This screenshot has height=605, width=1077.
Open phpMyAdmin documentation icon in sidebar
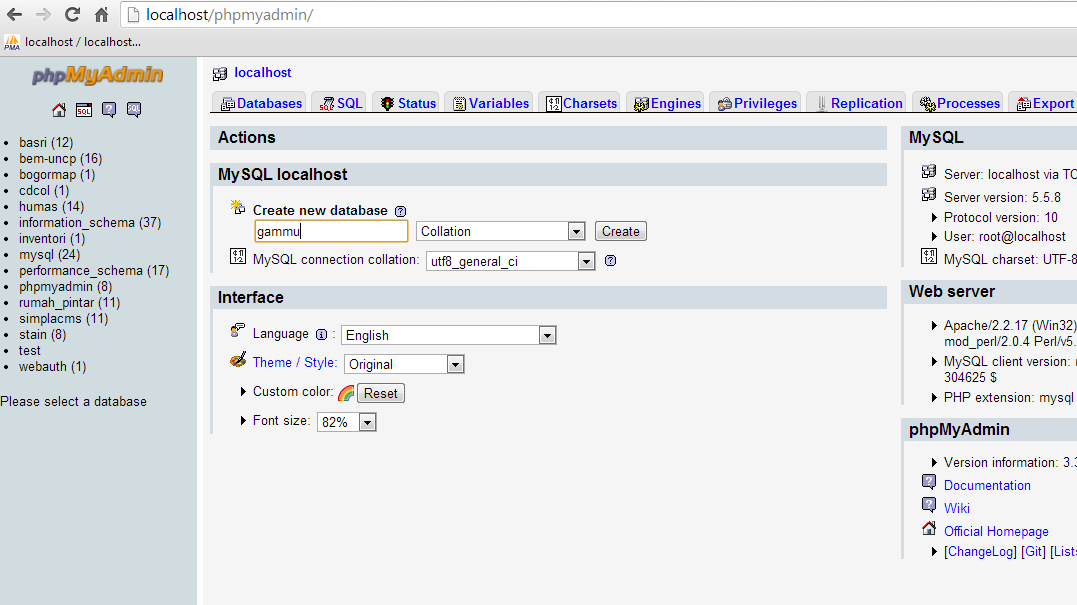[109, 110]
